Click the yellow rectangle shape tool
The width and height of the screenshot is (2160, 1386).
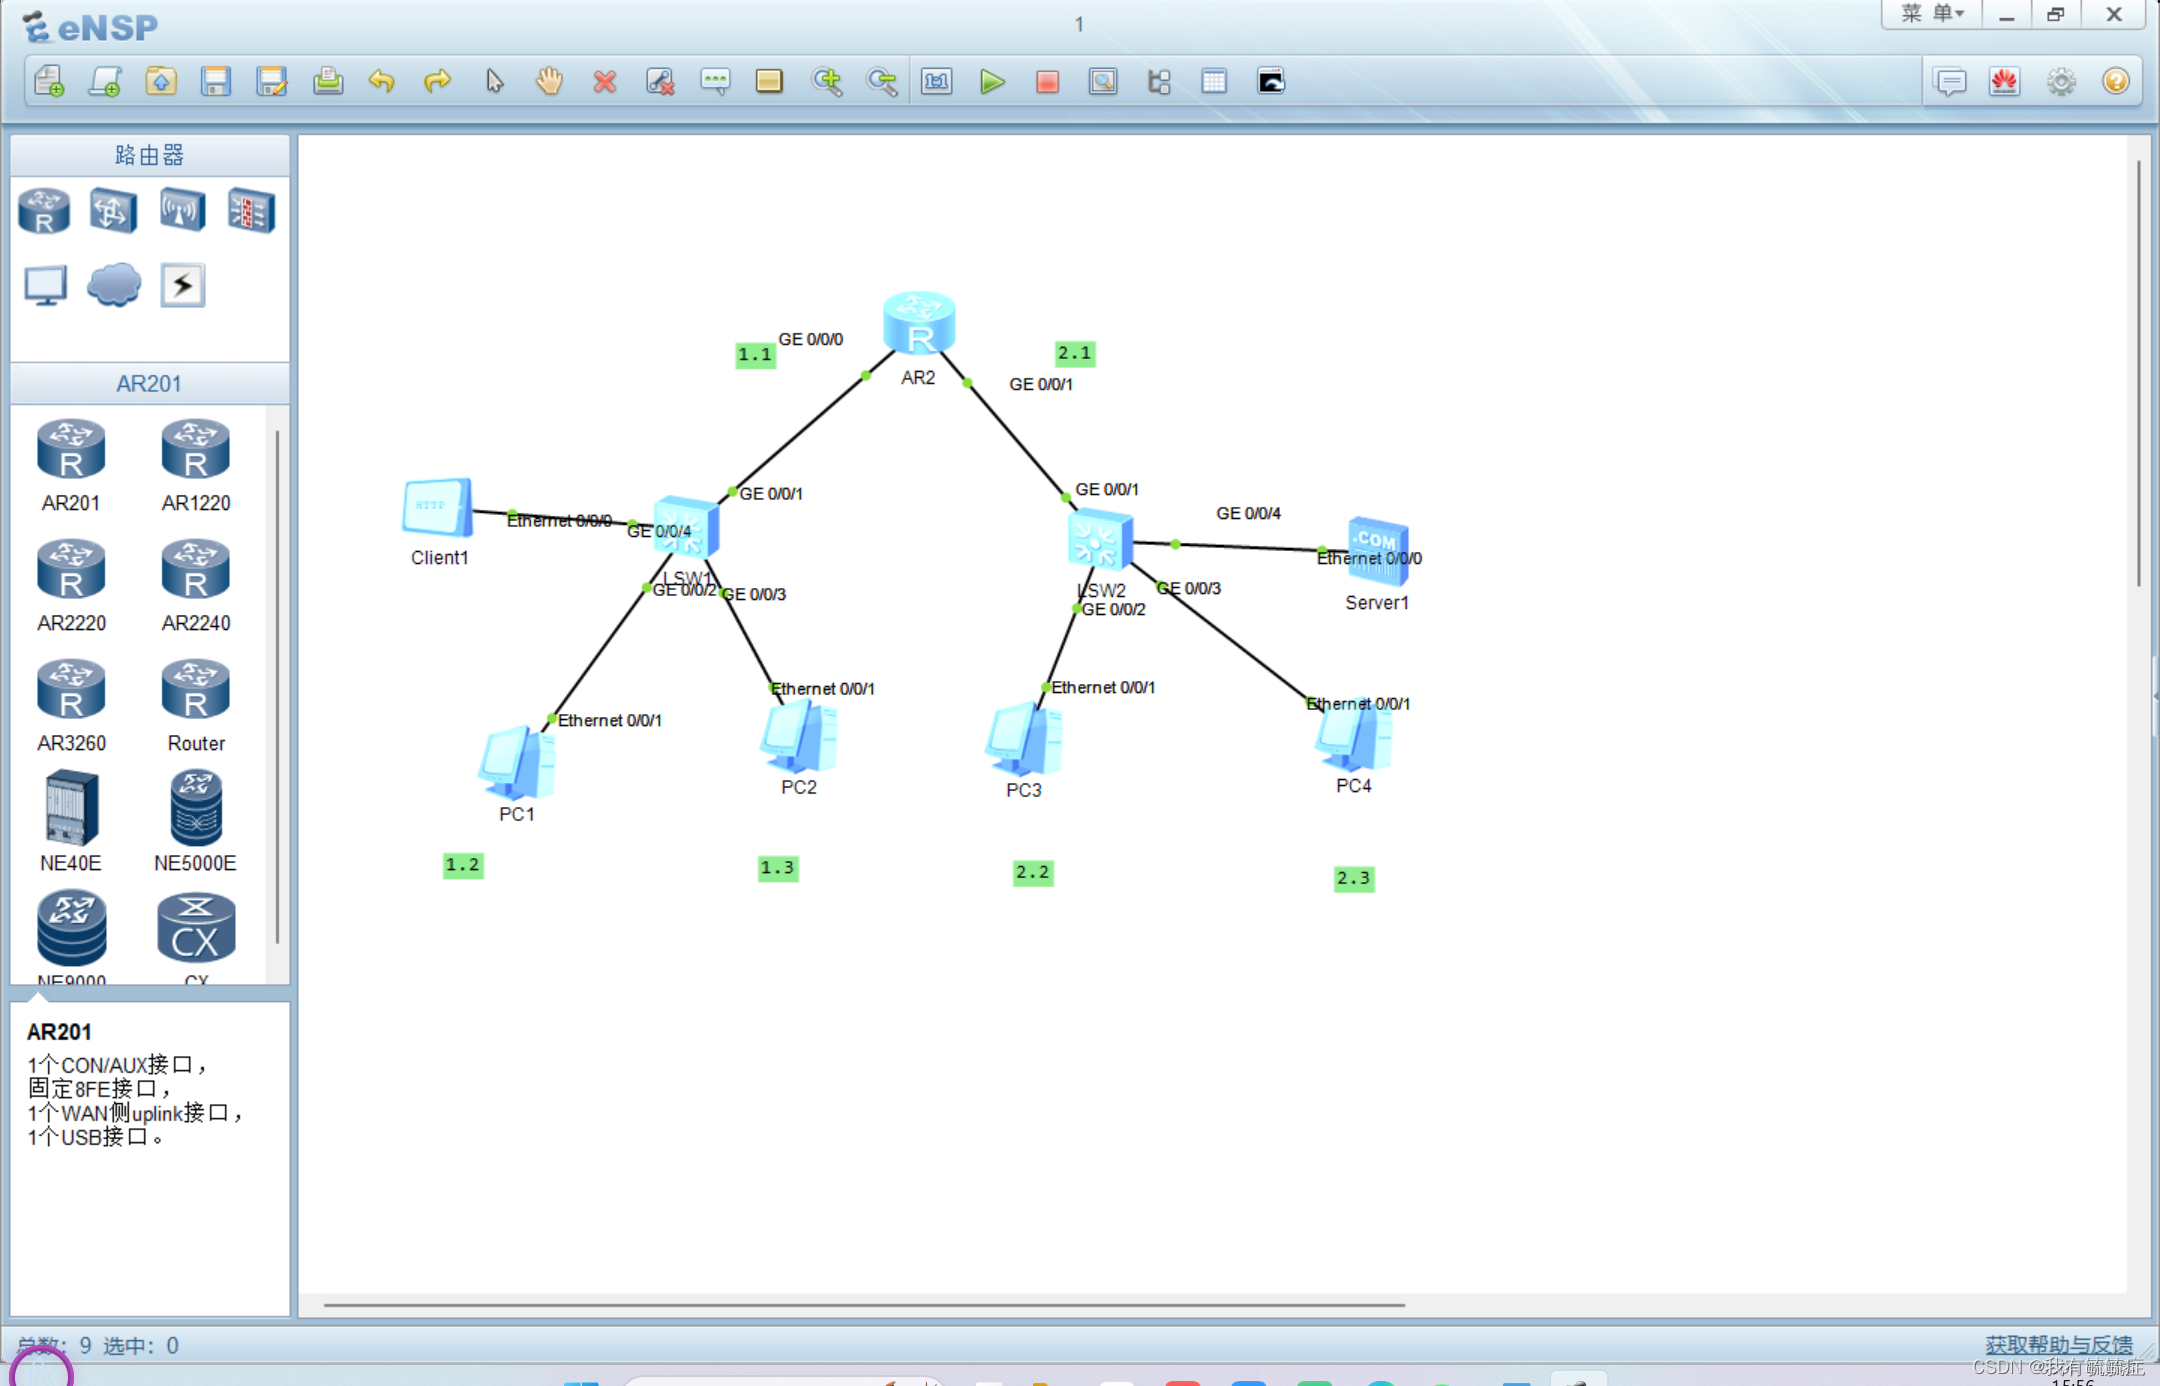pos(769,81)
